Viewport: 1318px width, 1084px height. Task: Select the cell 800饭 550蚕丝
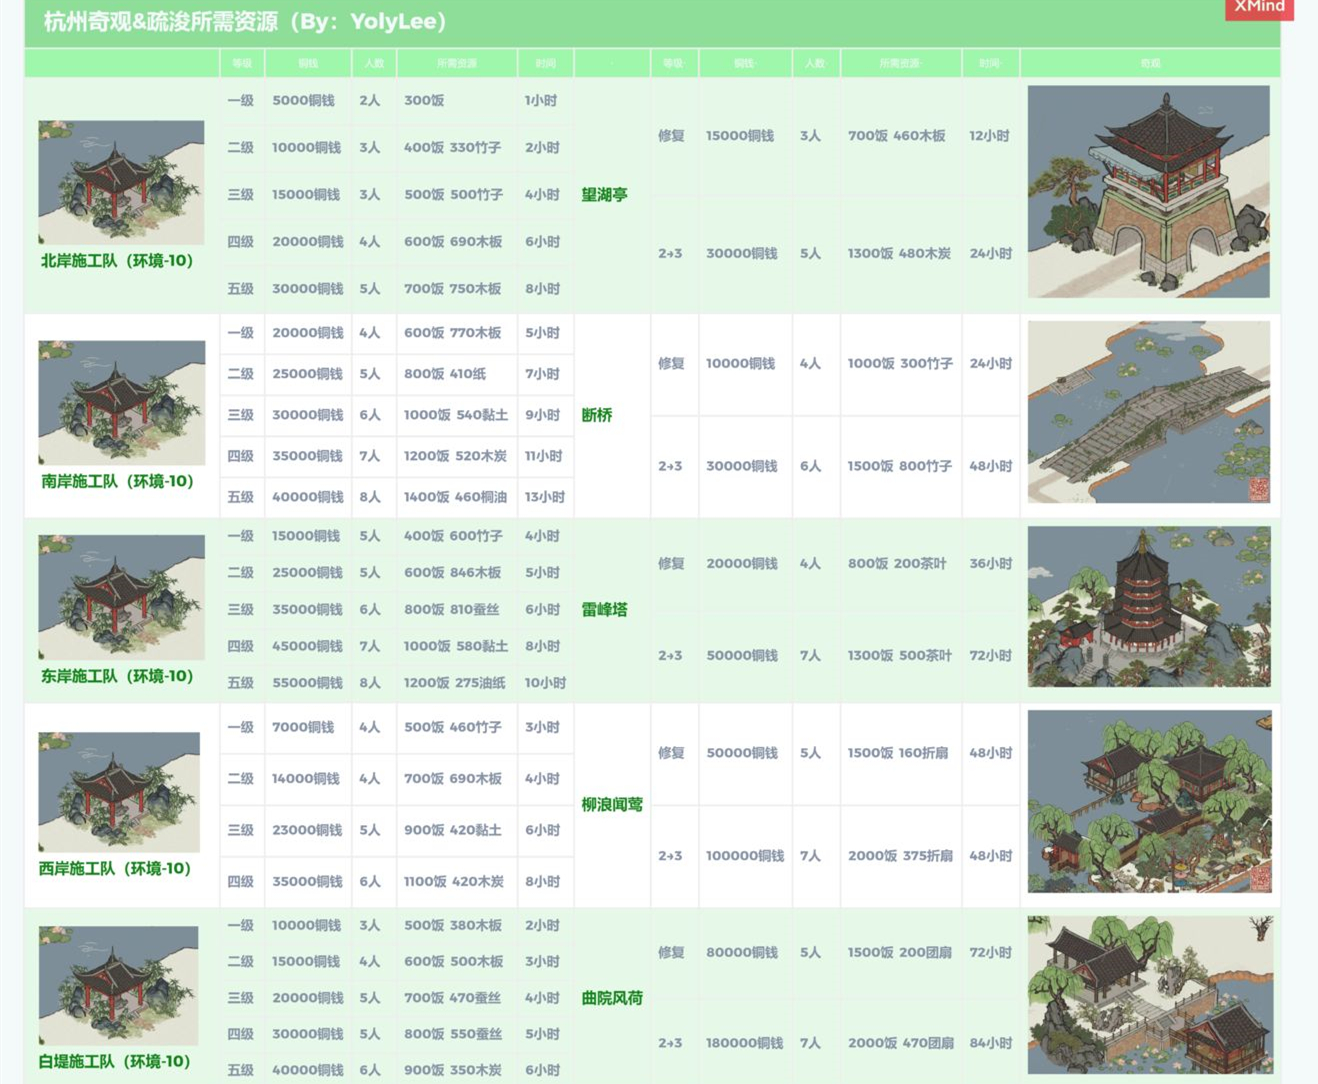click(x=452, y=1034)
